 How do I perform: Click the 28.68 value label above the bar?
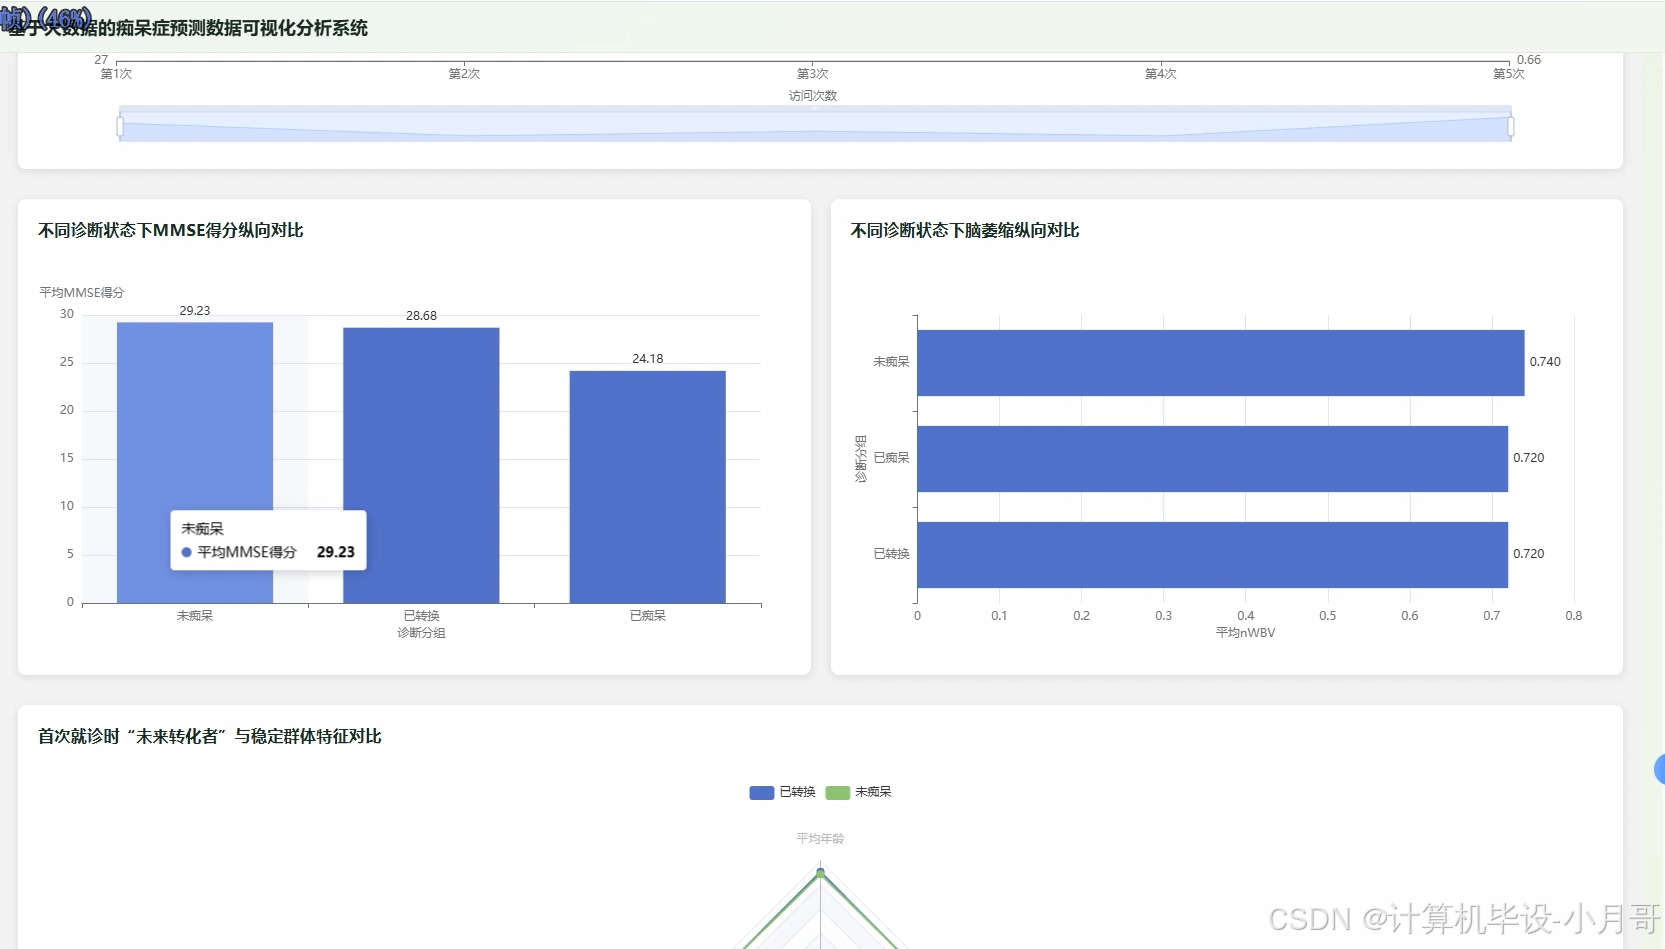coord(421,316)
